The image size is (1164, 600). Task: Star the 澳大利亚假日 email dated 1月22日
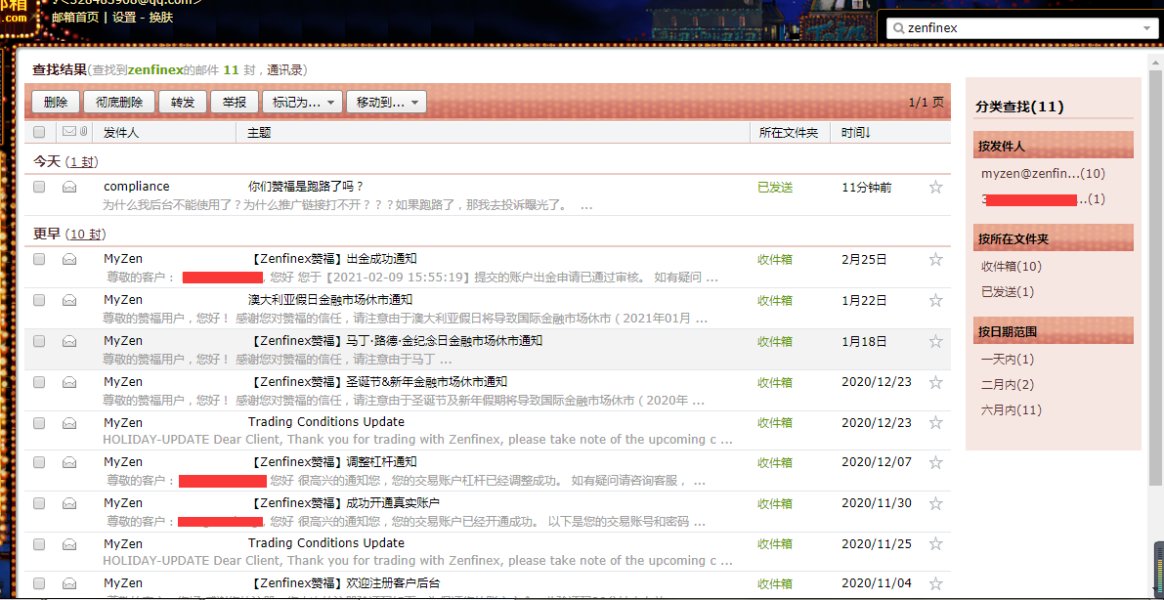[x=935, y=301]
